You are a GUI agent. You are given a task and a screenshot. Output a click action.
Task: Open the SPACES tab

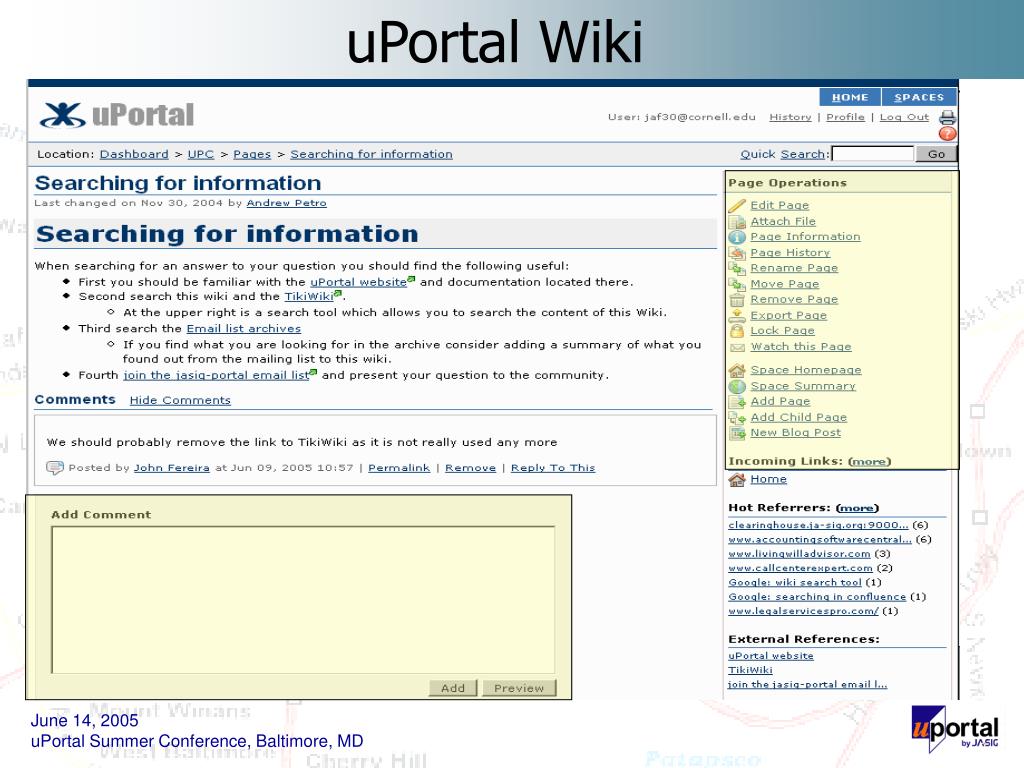[x=919, y=97]
